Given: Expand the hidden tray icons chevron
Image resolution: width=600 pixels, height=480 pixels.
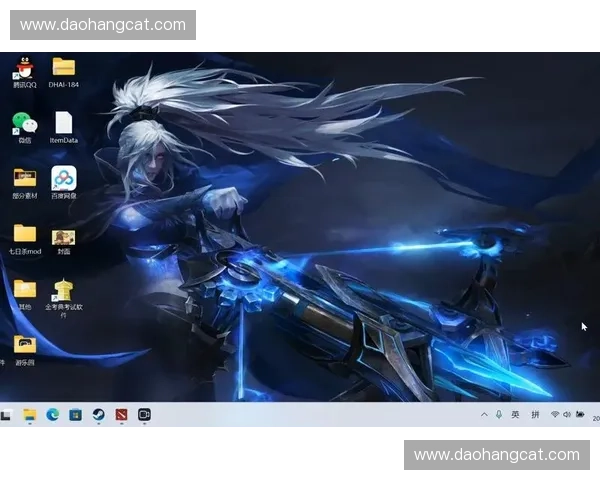Looking at the screenshot, I should pyautogui.click(x=484, y=415).
